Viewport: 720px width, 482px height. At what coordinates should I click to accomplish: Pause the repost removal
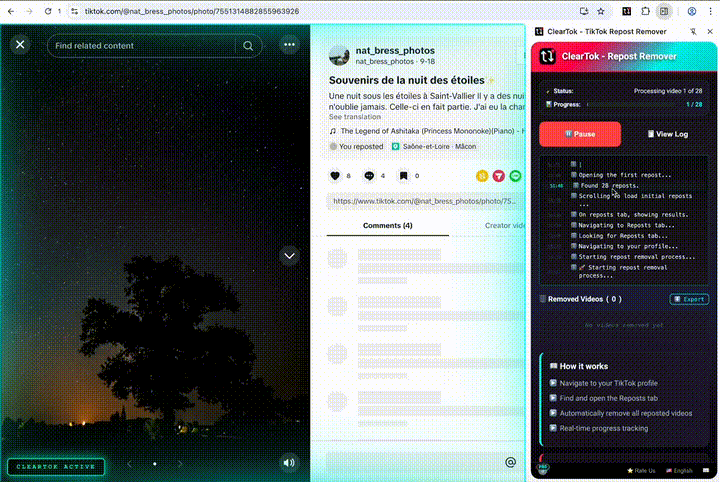(x=580, y=134)
